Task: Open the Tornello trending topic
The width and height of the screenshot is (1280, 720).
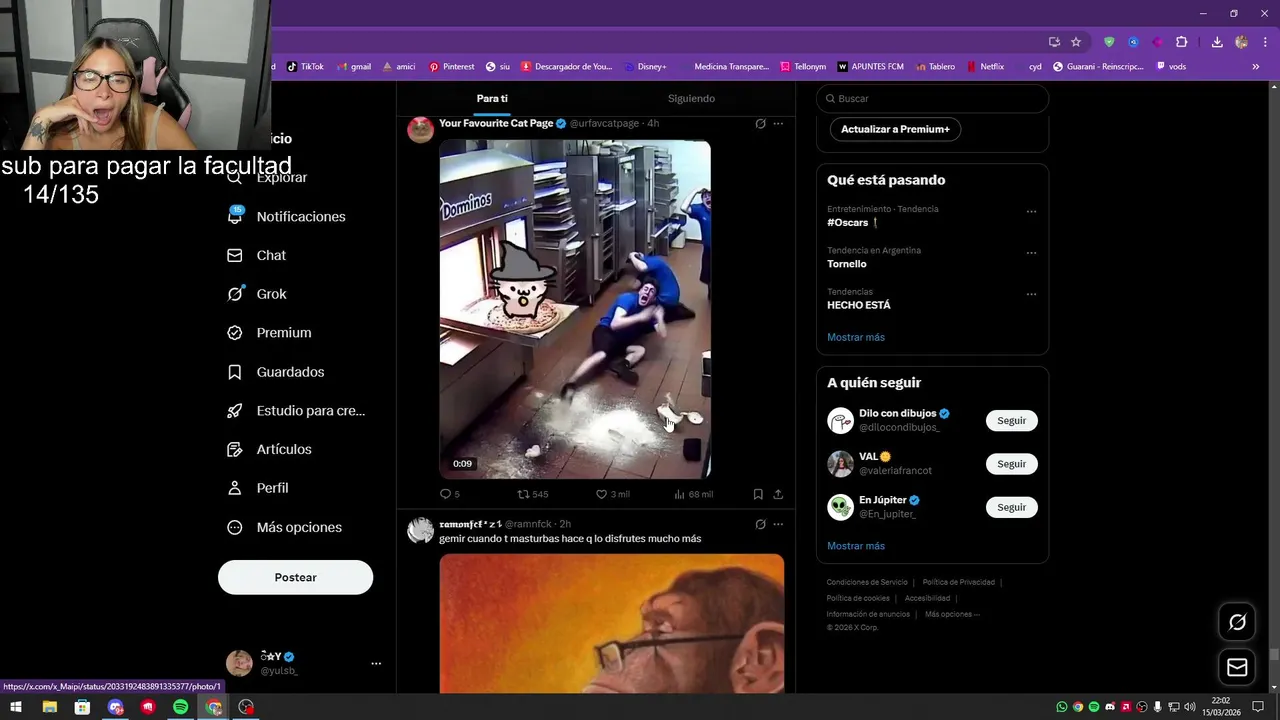Action: coord(847,264)
